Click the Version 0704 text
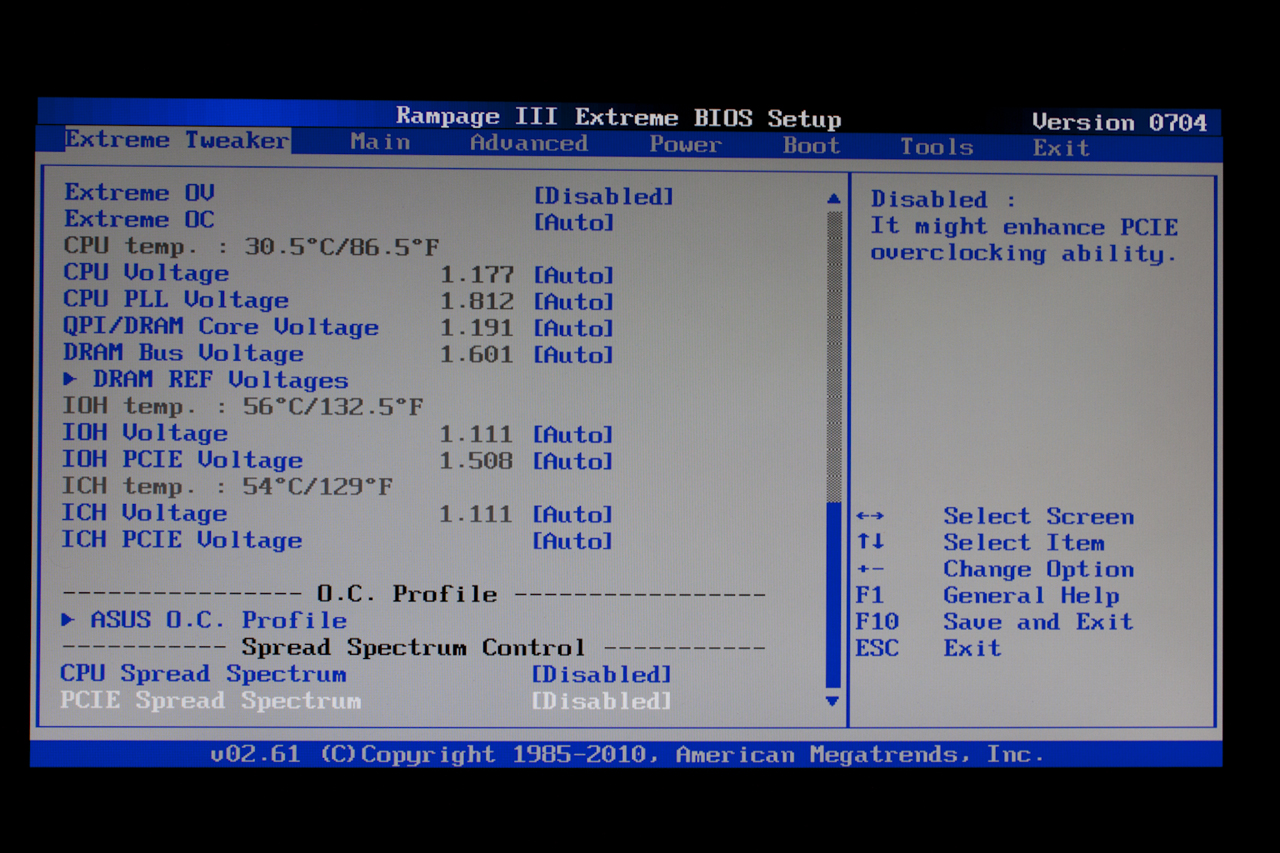This screenshot has width=1280, height=853. [x=1119, y=122]
